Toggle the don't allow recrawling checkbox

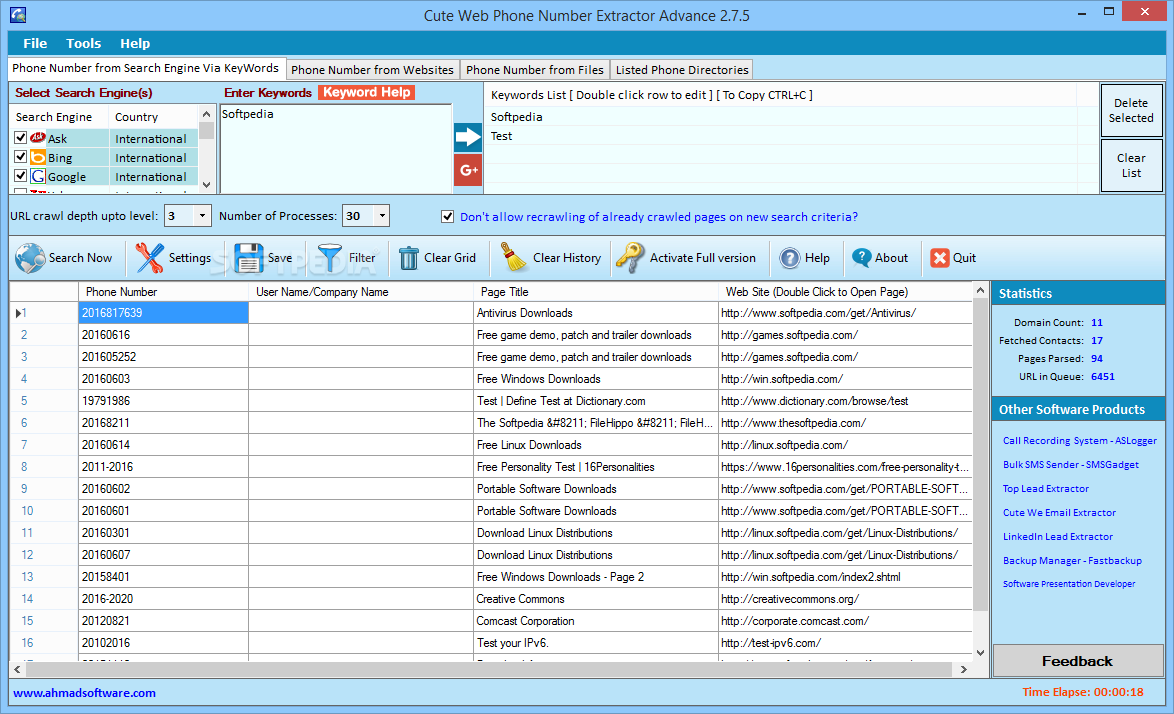pyautogui.click(x=447, y=216)
